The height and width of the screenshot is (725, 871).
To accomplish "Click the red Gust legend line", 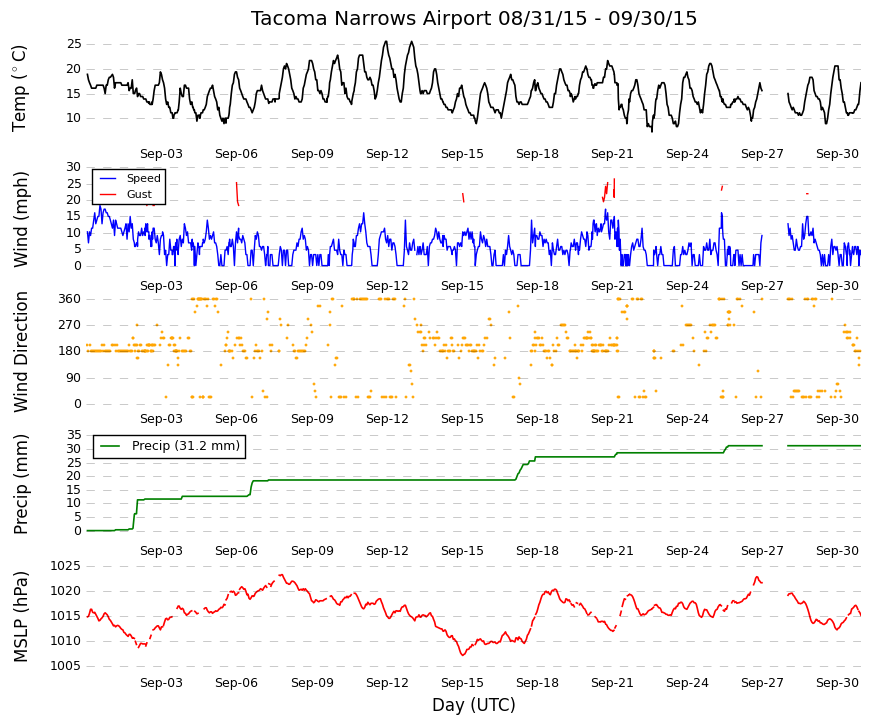I will point(108,194).
